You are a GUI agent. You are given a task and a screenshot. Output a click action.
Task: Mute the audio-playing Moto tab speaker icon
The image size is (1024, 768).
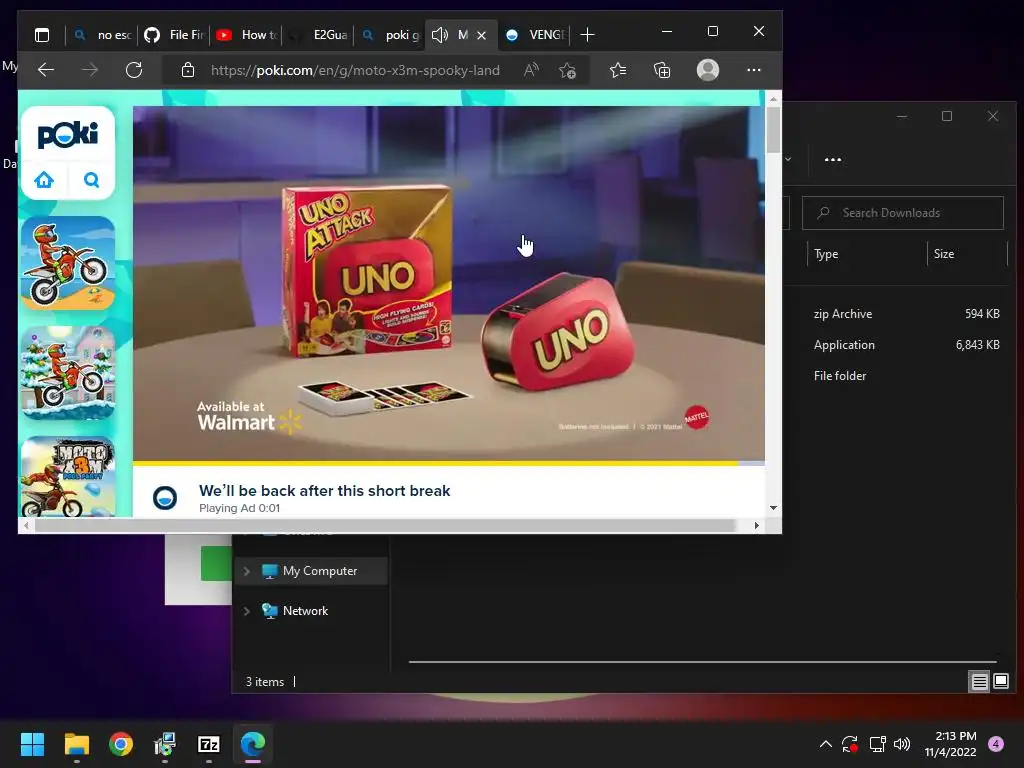click(x=440, y=35)
